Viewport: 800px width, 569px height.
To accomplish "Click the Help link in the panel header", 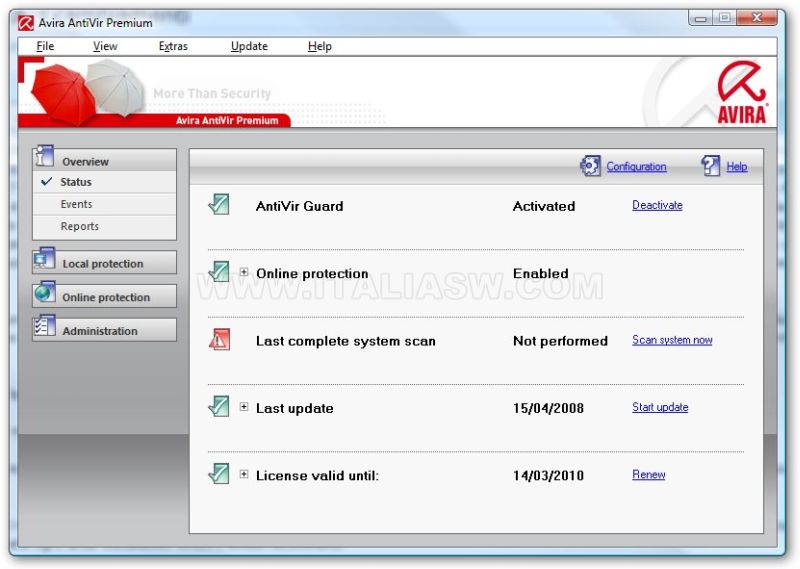I will [x=737, y=167].
